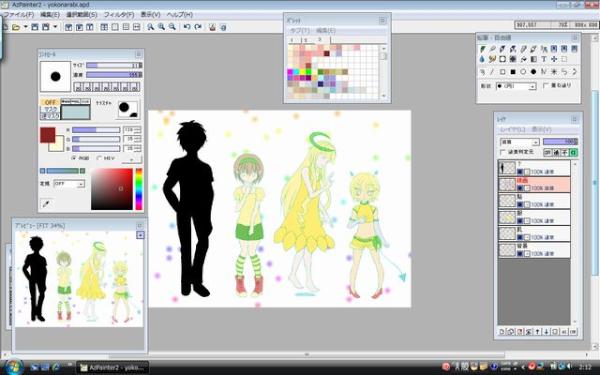Open the ヘルプ(H) menu

pos(179,15)
